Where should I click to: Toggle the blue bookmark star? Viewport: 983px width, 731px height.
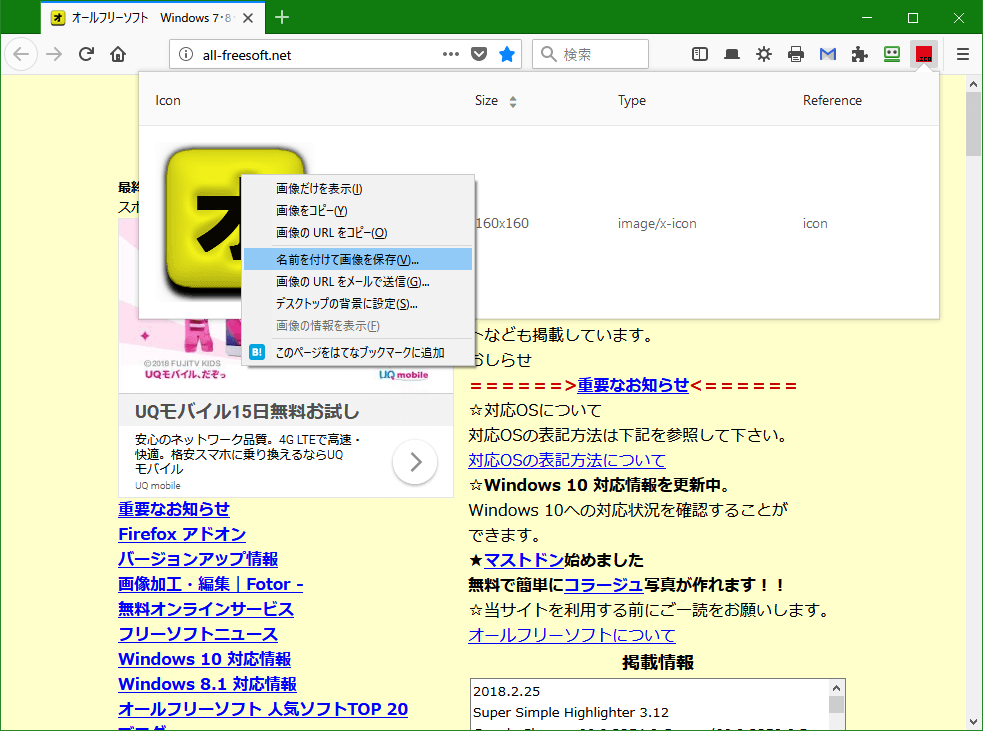507,55
